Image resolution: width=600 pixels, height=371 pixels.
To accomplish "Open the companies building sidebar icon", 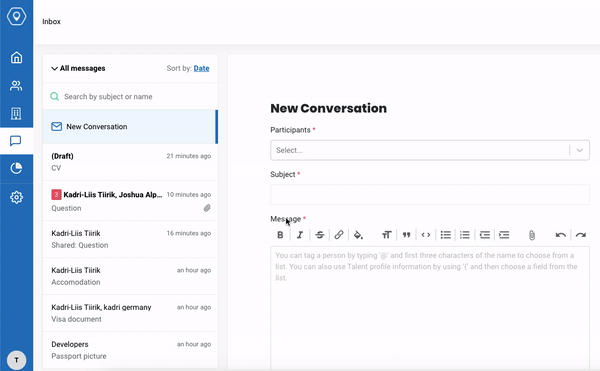I will (x=16, y=113).
